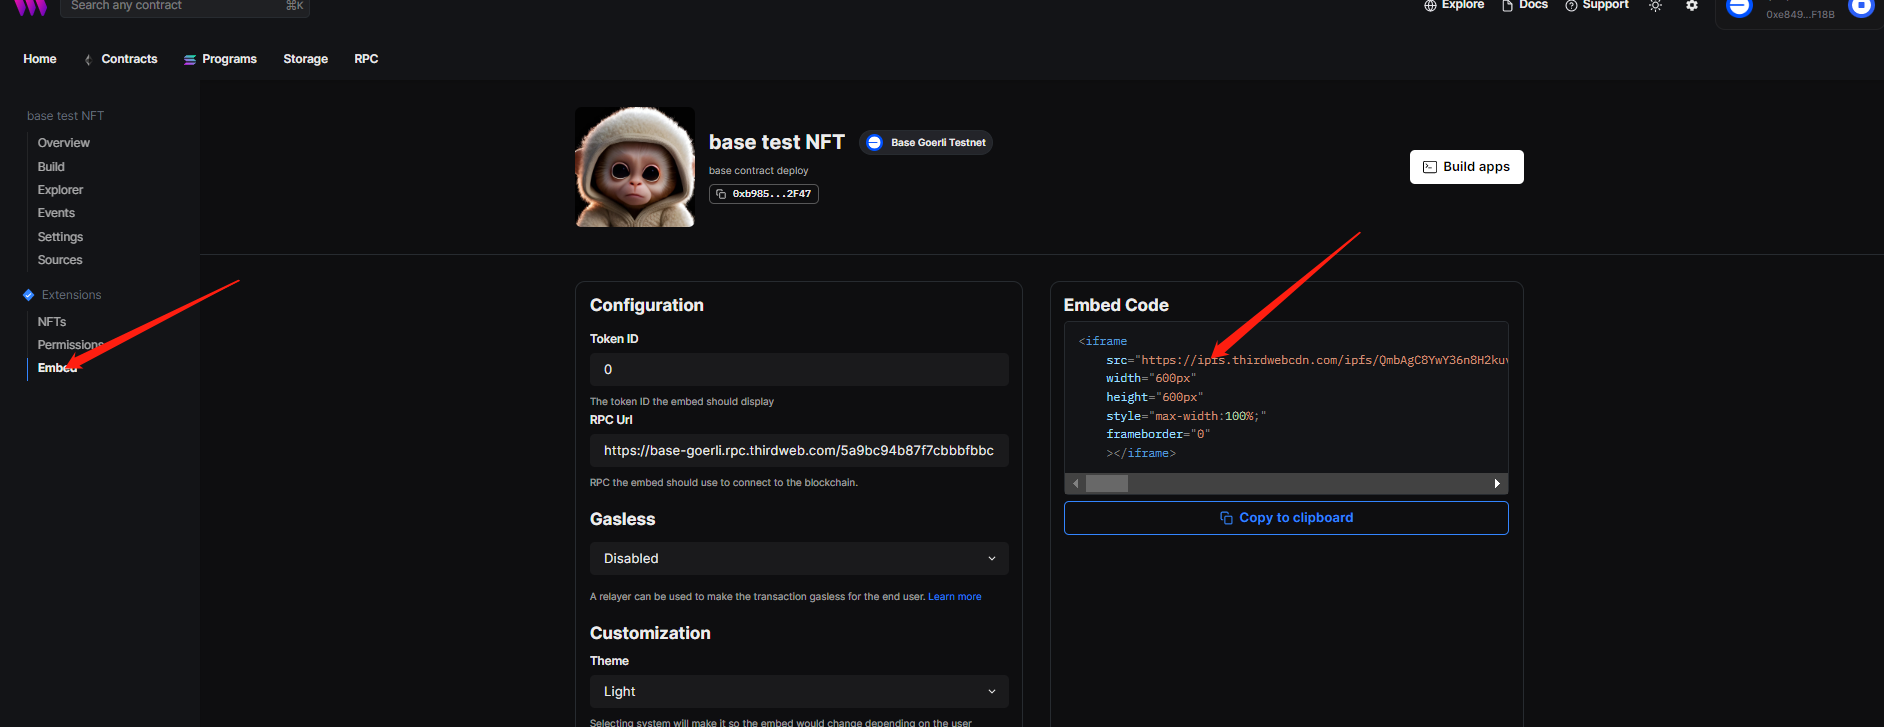This screenshot has width=1884, height=727.
Task: Click the Token ID input field
Action: (x=799, y=370)
